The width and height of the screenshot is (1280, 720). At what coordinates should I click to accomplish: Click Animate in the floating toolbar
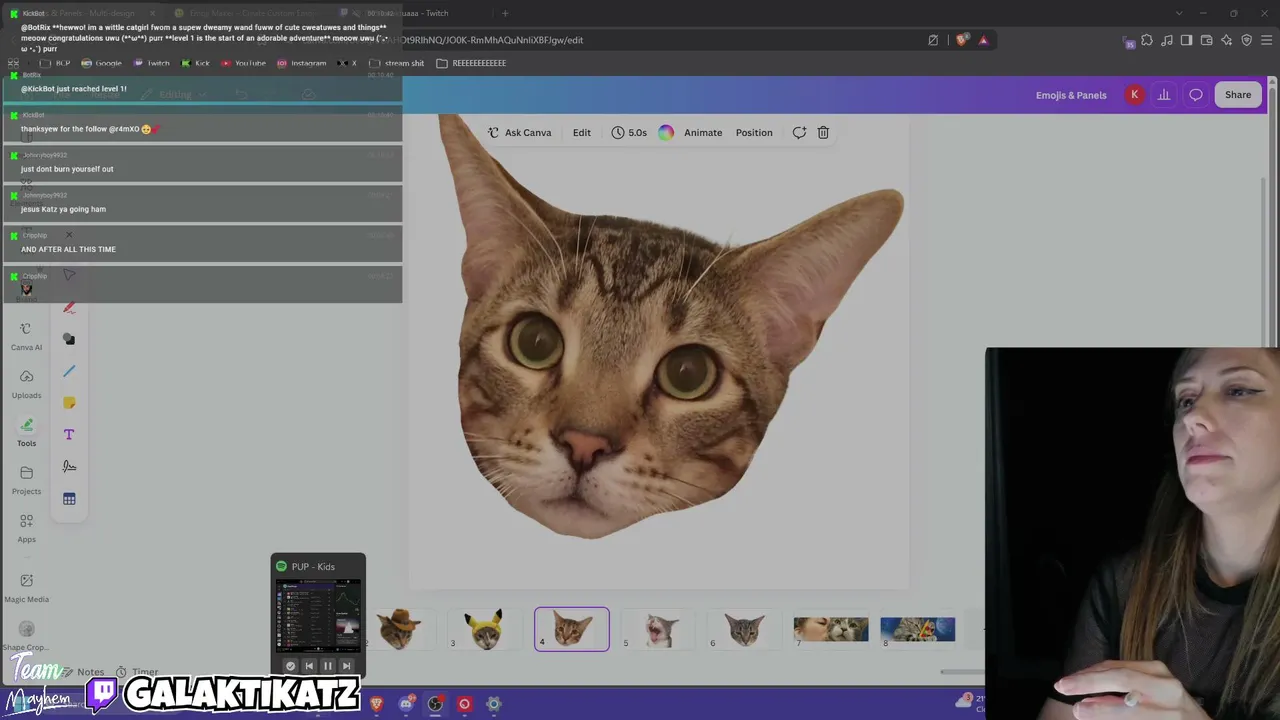coord(703,132)
